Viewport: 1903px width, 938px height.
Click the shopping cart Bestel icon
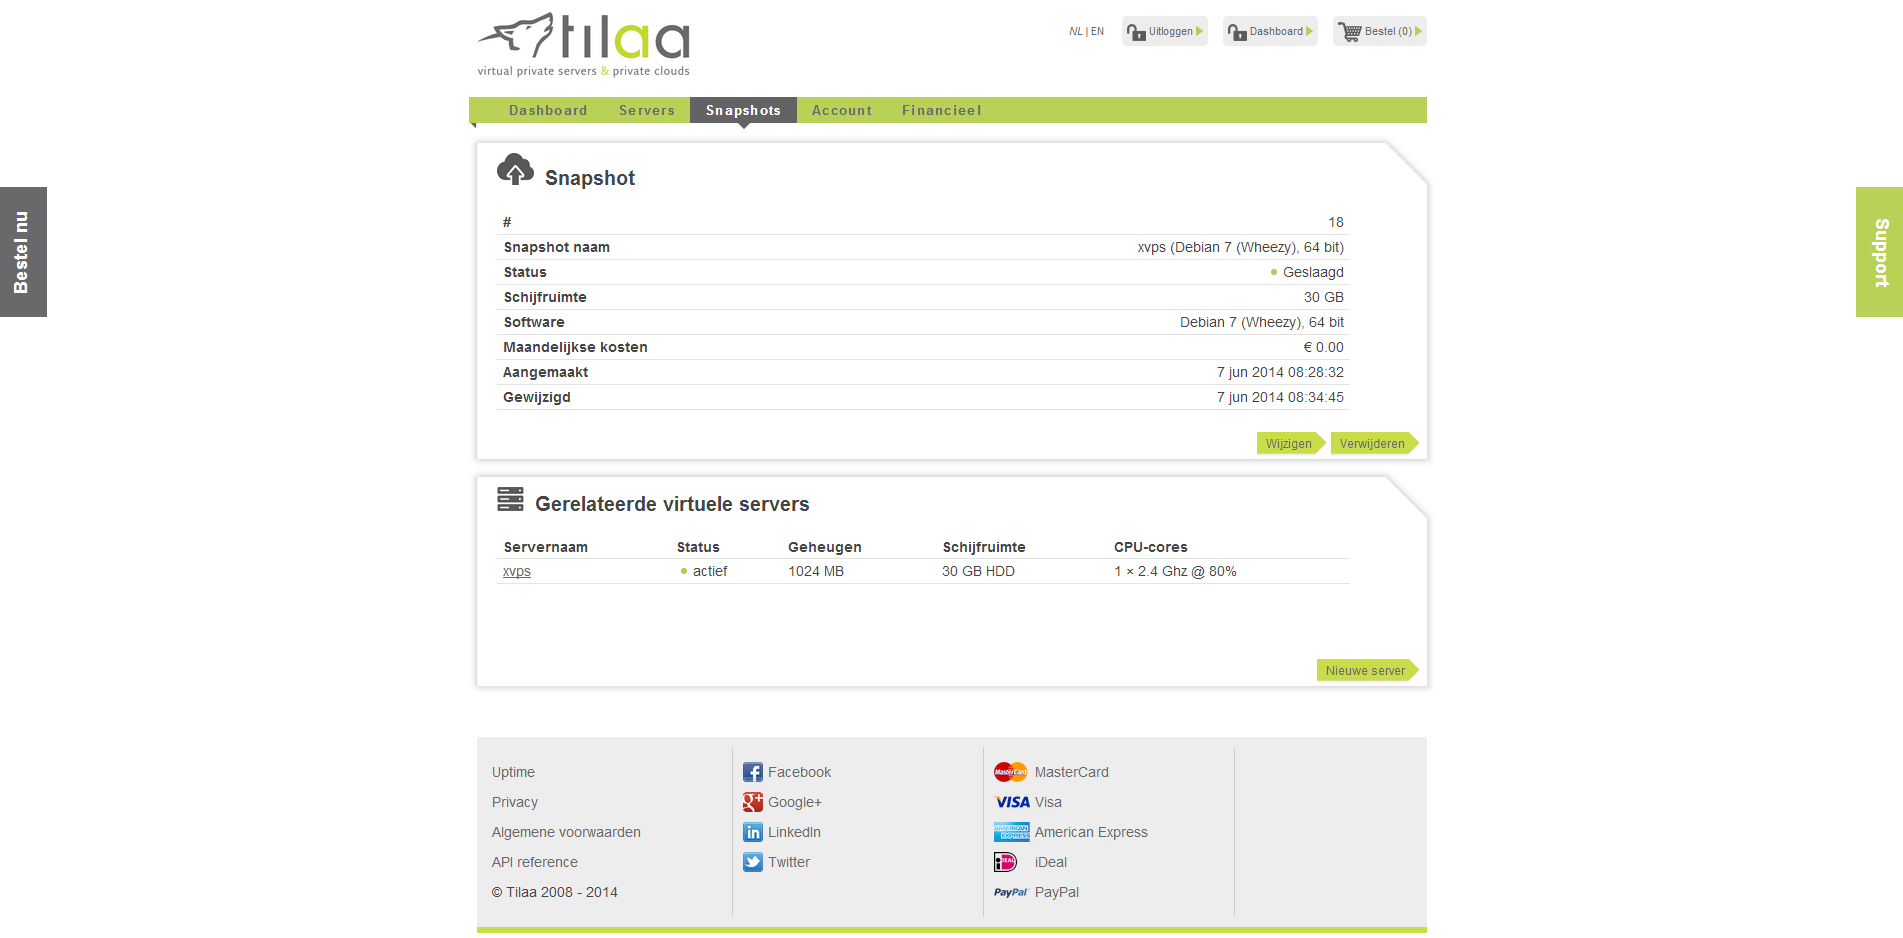point(1350,32)
